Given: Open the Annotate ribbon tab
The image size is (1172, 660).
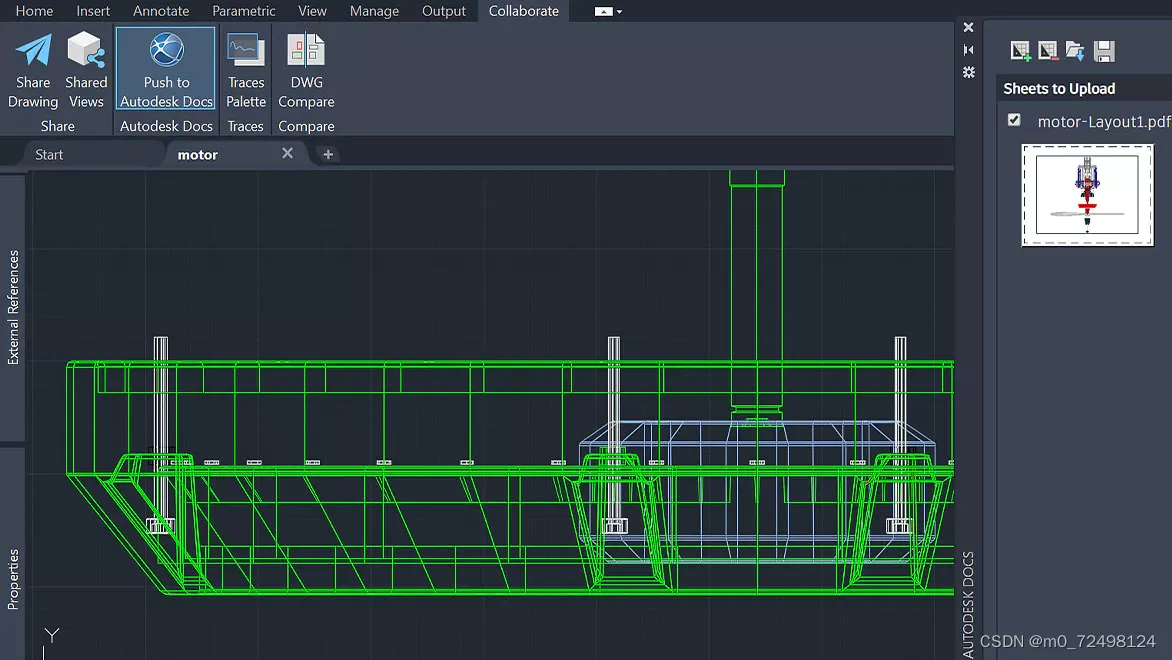Looking at the screenshot, I should tap(161, 11).
